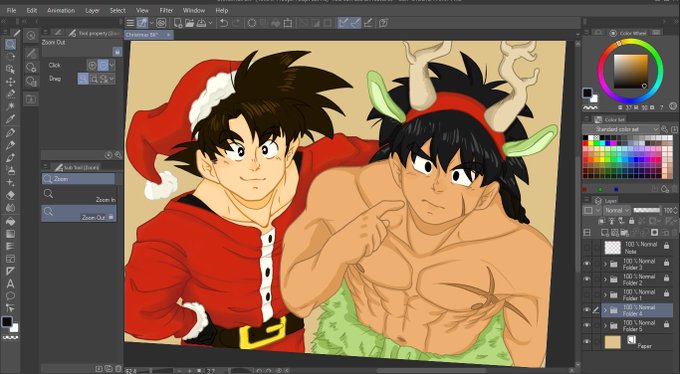Click the Note layer thumbnail

point(612,248)
